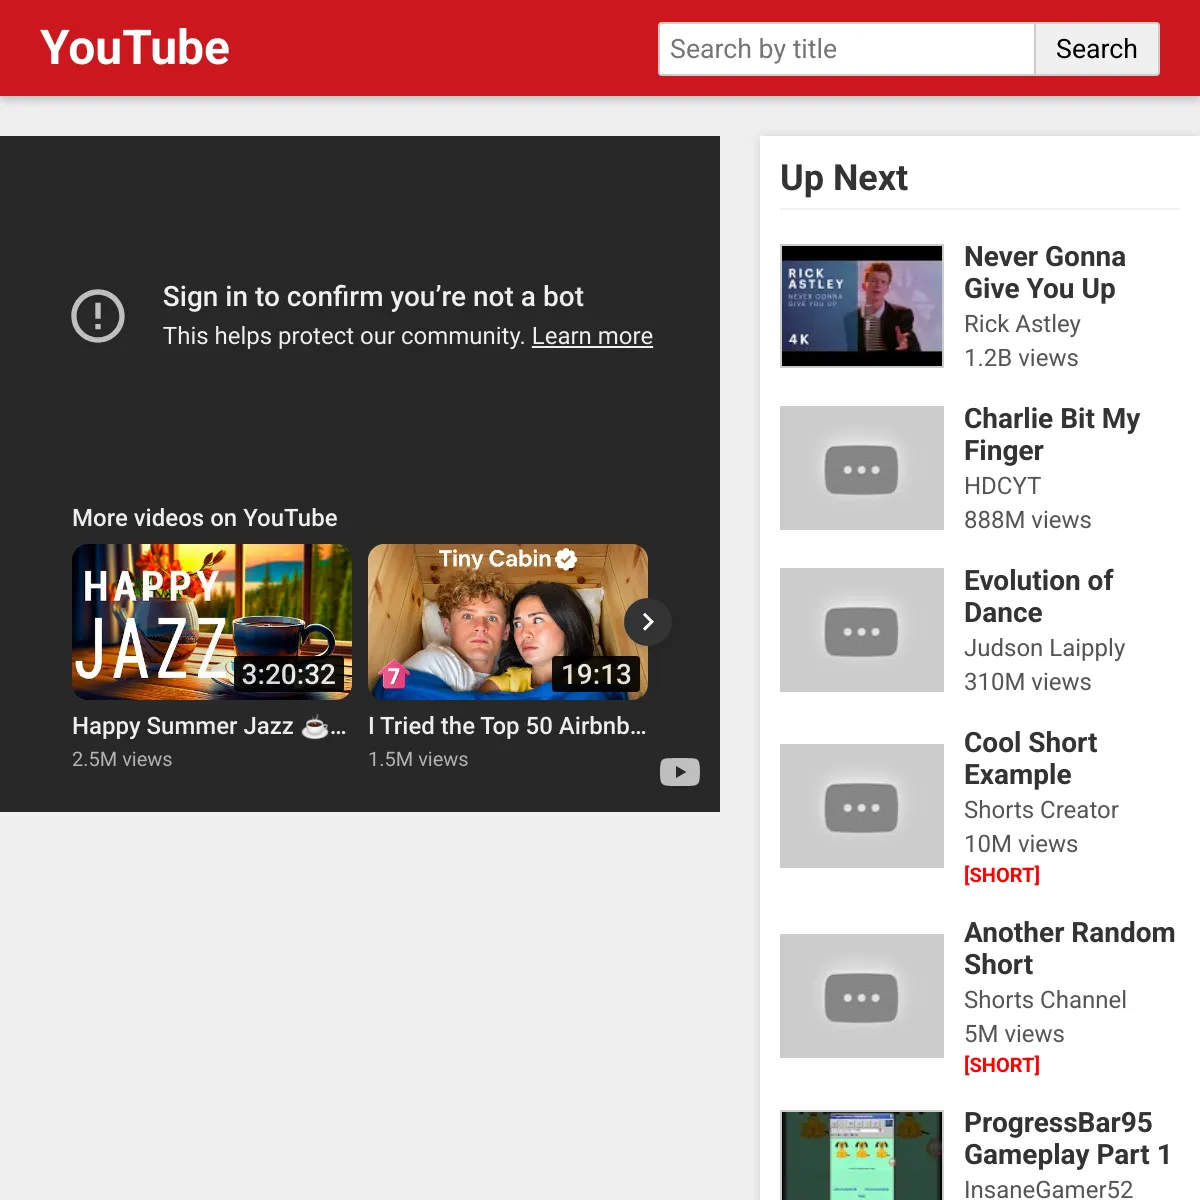The image size is (1200, 1200).
Task: Click the More videos on YouTube heading
Action: (x=205, y=518)
